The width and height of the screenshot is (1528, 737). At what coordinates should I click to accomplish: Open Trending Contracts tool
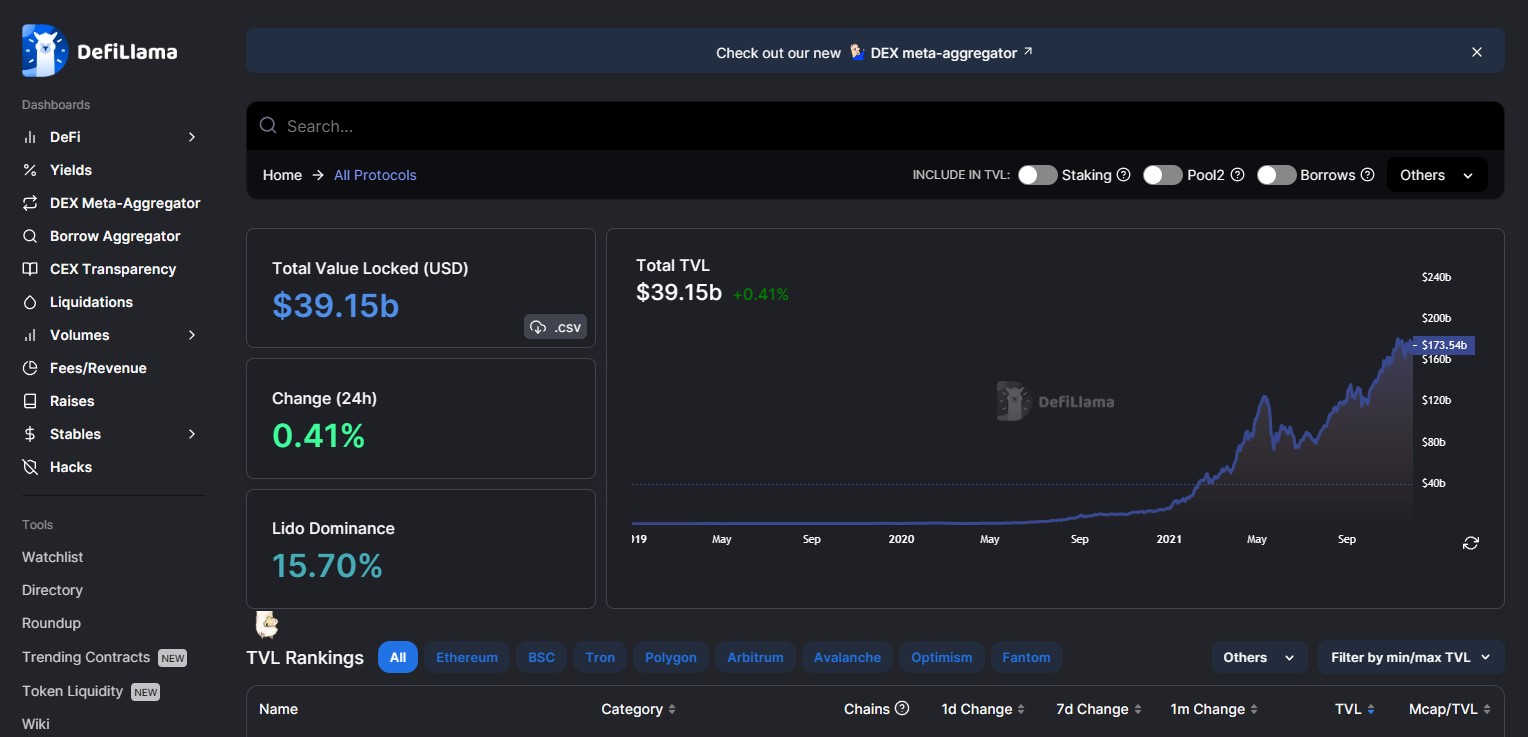coord(104,657)
